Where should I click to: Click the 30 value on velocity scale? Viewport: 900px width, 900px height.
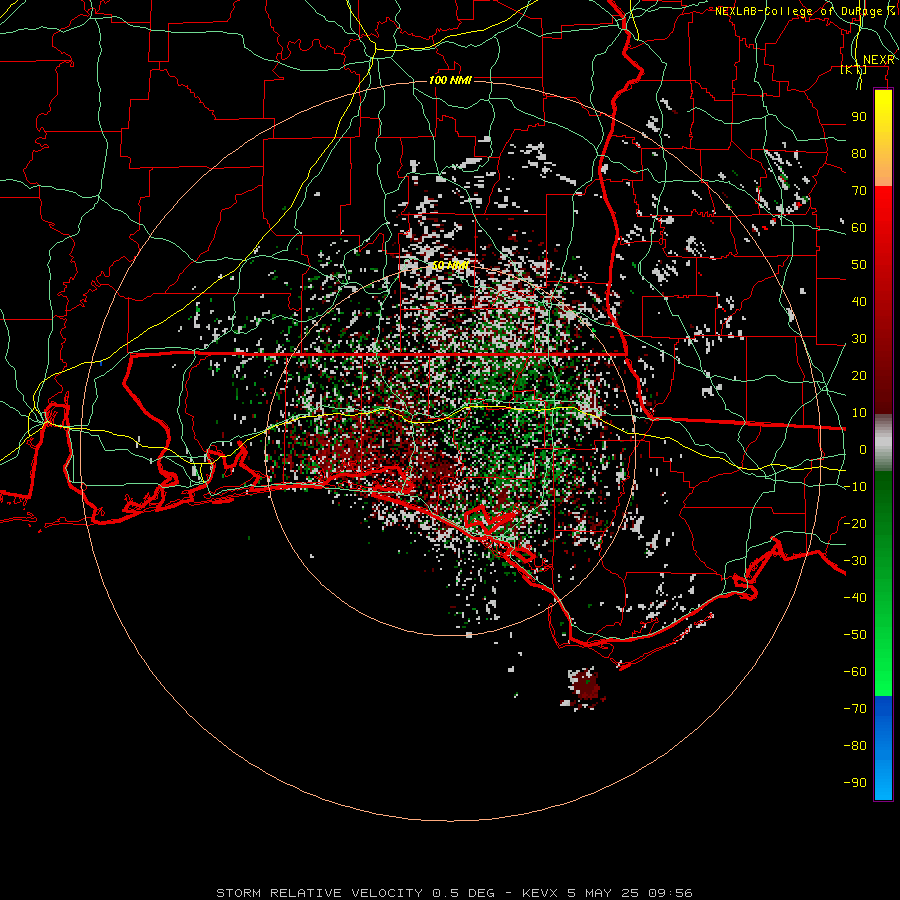(859, 339)
